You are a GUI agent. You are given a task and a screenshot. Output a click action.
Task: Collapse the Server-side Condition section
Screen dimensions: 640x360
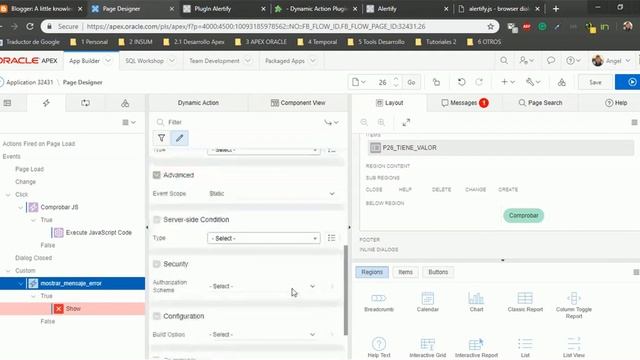click(x=156, y=220)
